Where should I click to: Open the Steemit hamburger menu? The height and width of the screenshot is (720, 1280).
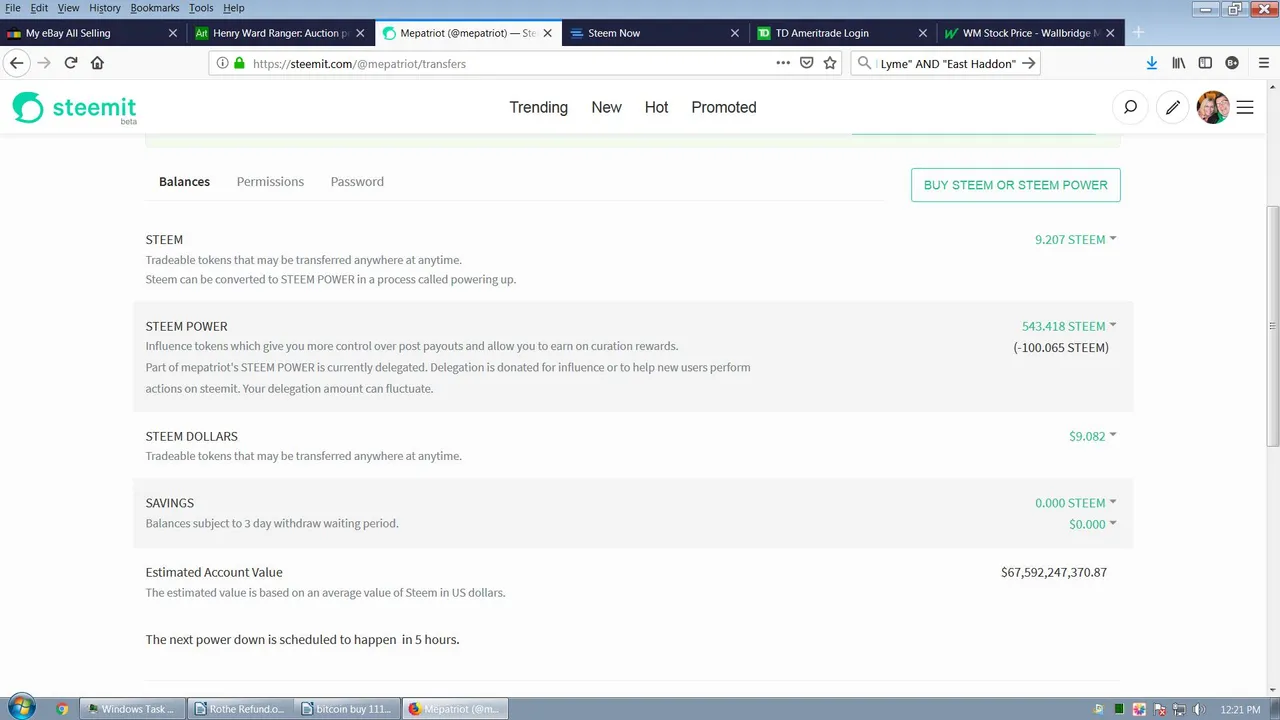pyautogui.click(x=1245, y=107)
